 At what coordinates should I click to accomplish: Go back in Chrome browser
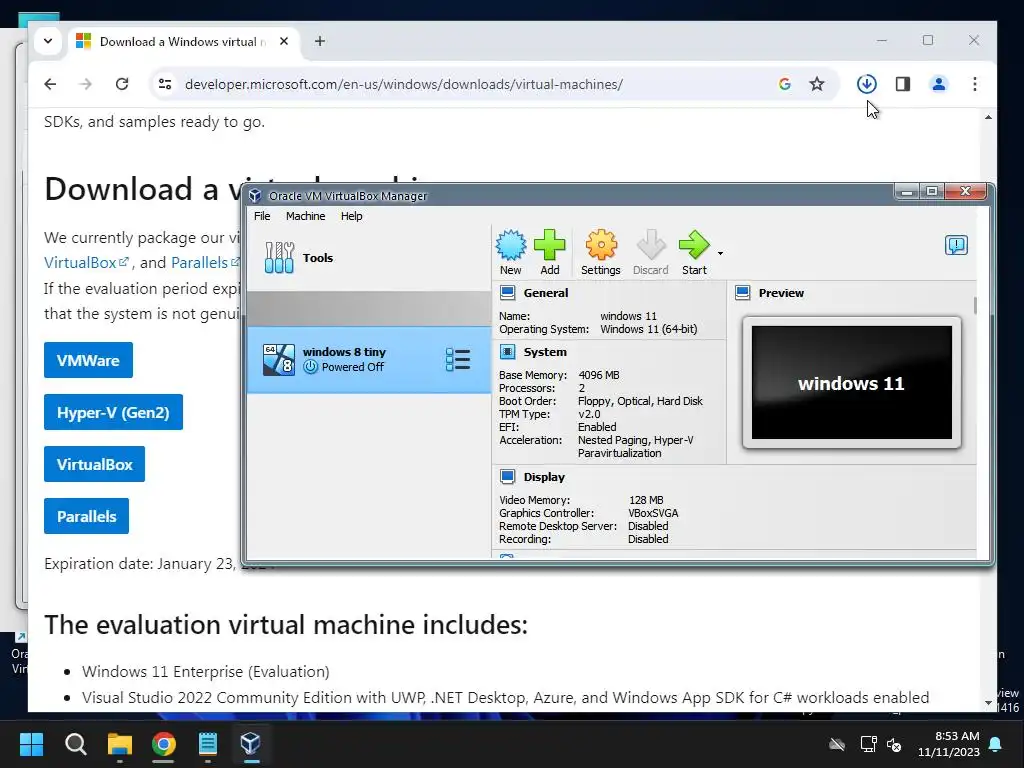[x=50, y=84]
